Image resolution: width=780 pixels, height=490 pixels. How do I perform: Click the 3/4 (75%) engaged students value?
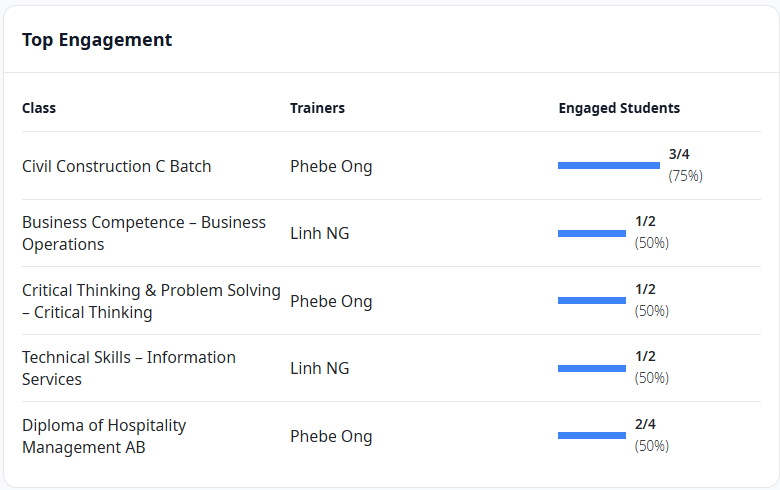click(685, 165)
